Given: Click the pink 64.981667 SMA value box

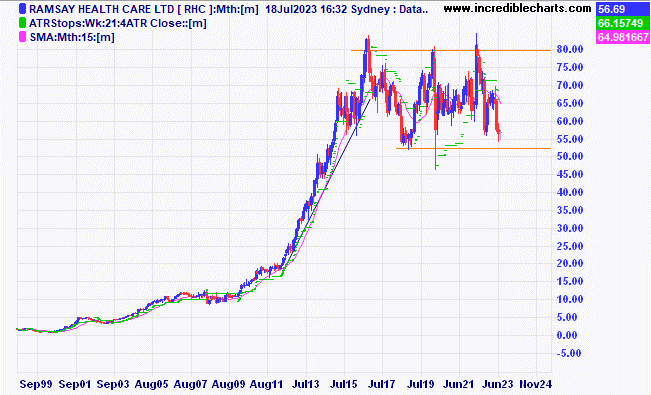Looking at the screenshot, I should 622,37.
